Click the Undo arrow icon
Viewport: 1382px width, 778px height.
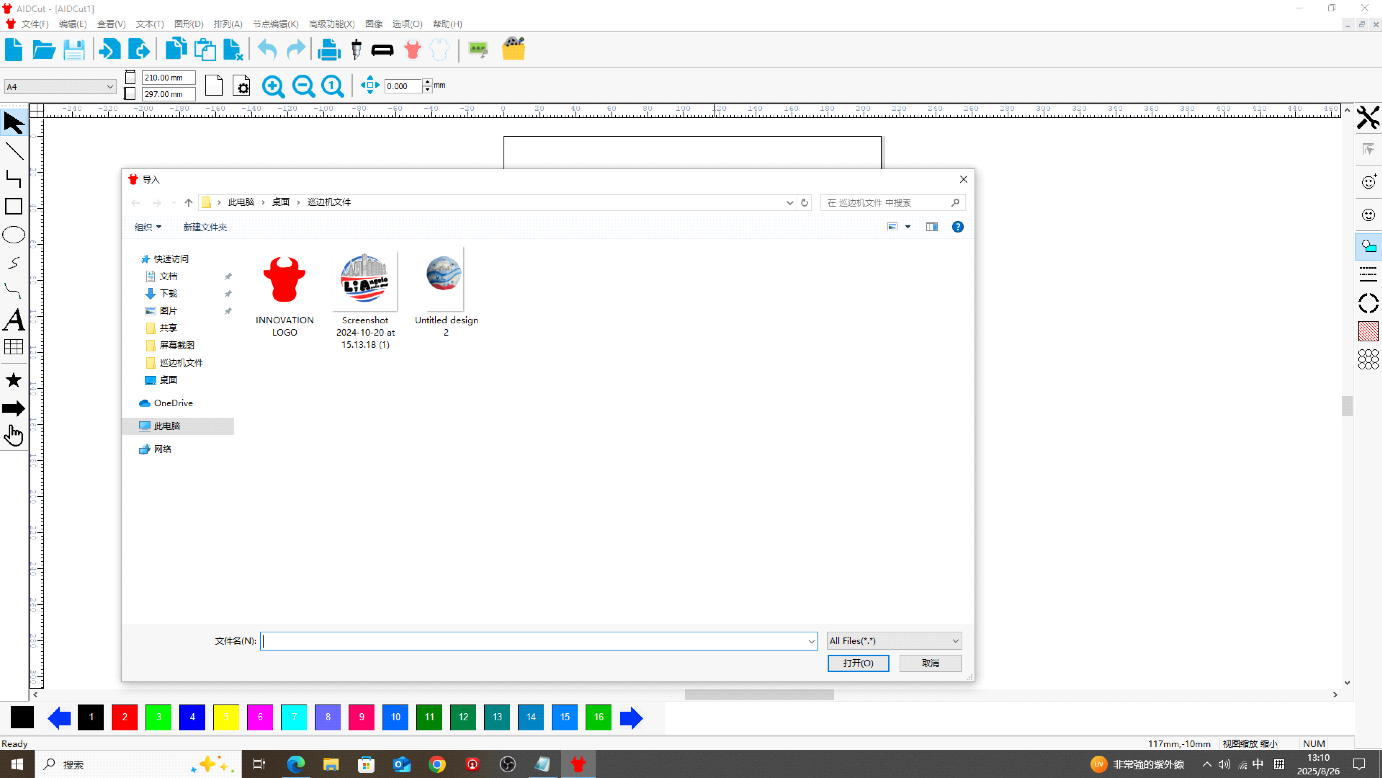click(267, 49)
